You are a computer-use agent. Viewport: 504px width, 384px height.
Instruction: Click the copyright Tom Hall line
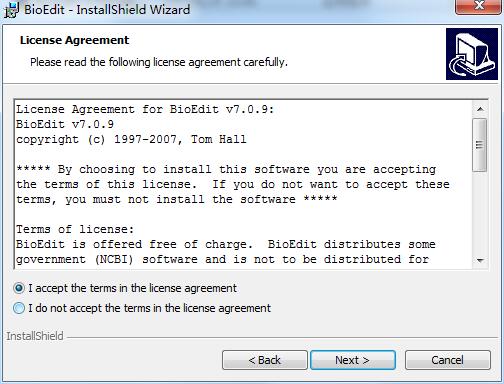click(x=131, y=139)
